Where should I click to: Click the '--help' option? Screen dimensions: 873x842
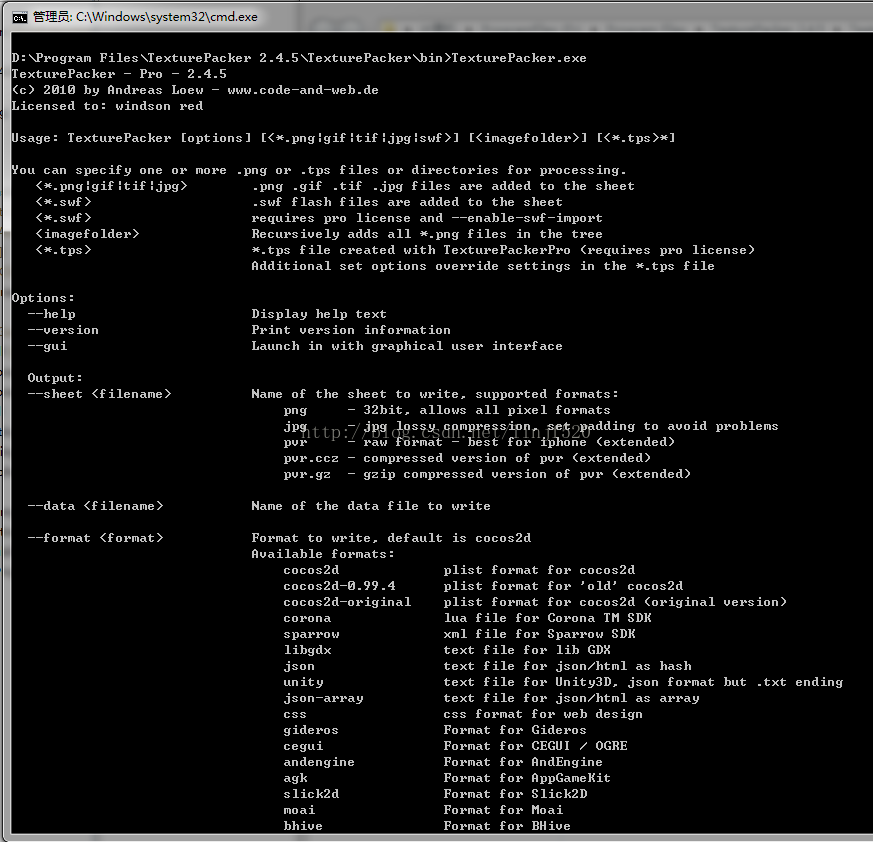coord(51,315)
